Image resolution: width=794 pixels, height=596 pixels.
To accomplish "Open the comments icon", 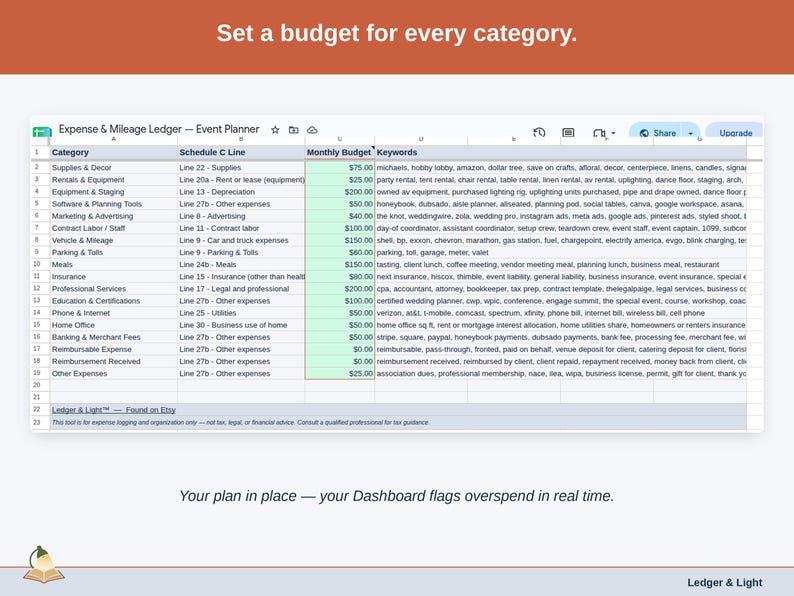I will point(568,132).
